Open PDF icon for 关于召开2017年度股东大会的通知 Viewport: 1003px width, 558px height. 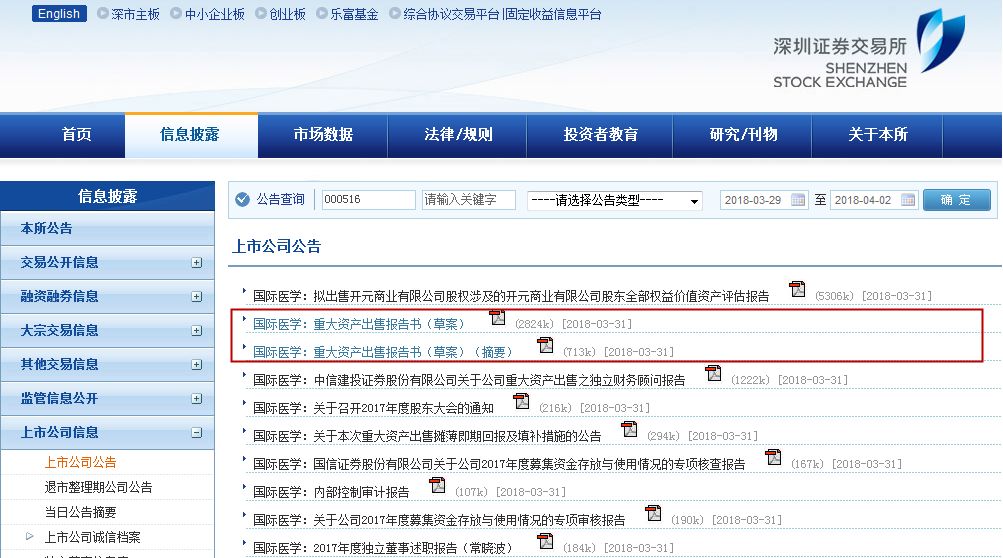tap(521, 401)
